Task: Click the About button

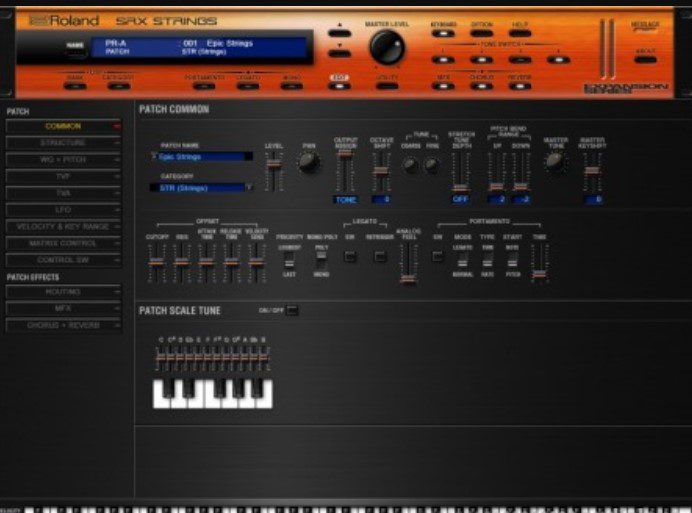Action: click(645, 60)
